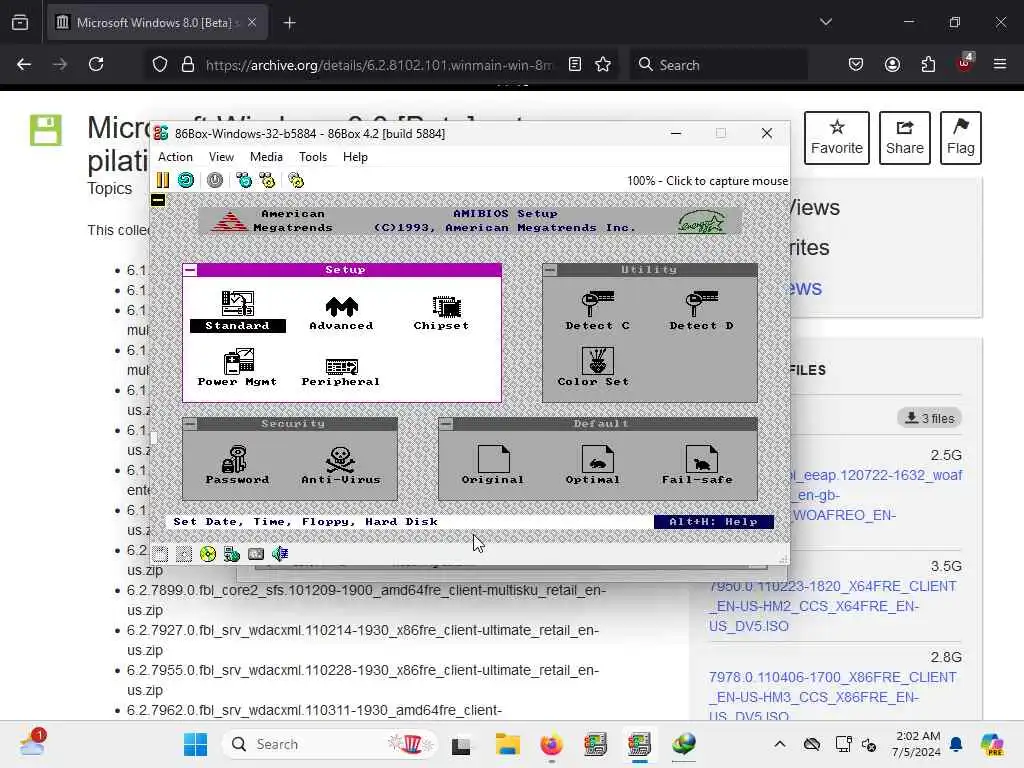
Task: Open a new browser tab
Action: tap(289, 23)
